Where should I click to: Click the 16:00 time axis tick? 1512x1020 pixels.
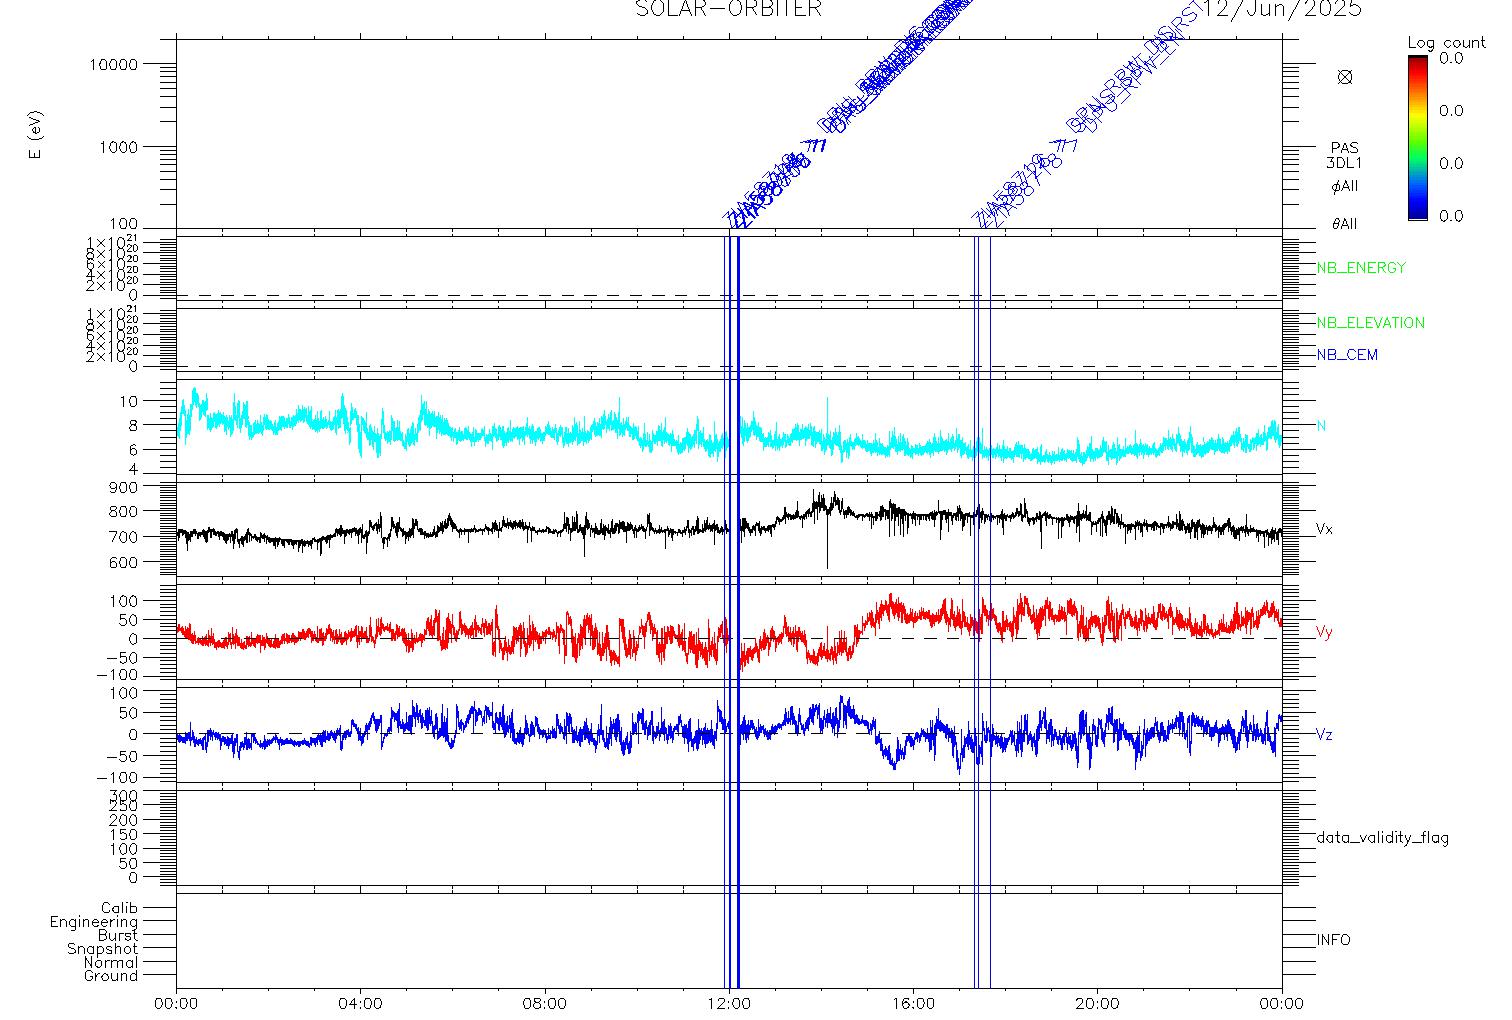(x=913, y=1003)
